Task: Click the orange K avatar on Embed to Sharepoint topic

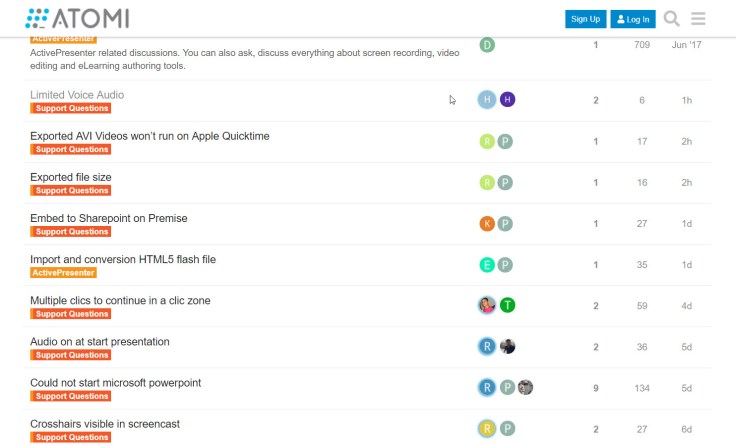Action: click(487, 224)
